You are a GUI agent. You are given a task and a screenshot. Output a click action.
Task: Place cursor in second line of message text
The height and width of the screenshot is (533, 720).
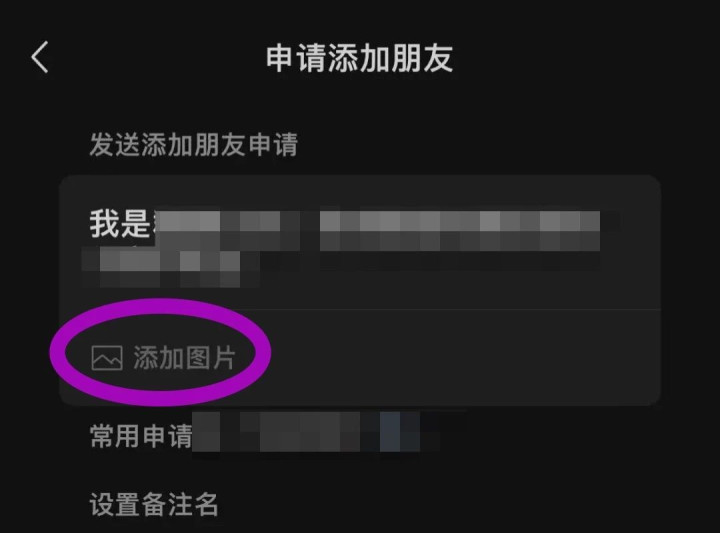click(x=170, y=267)
